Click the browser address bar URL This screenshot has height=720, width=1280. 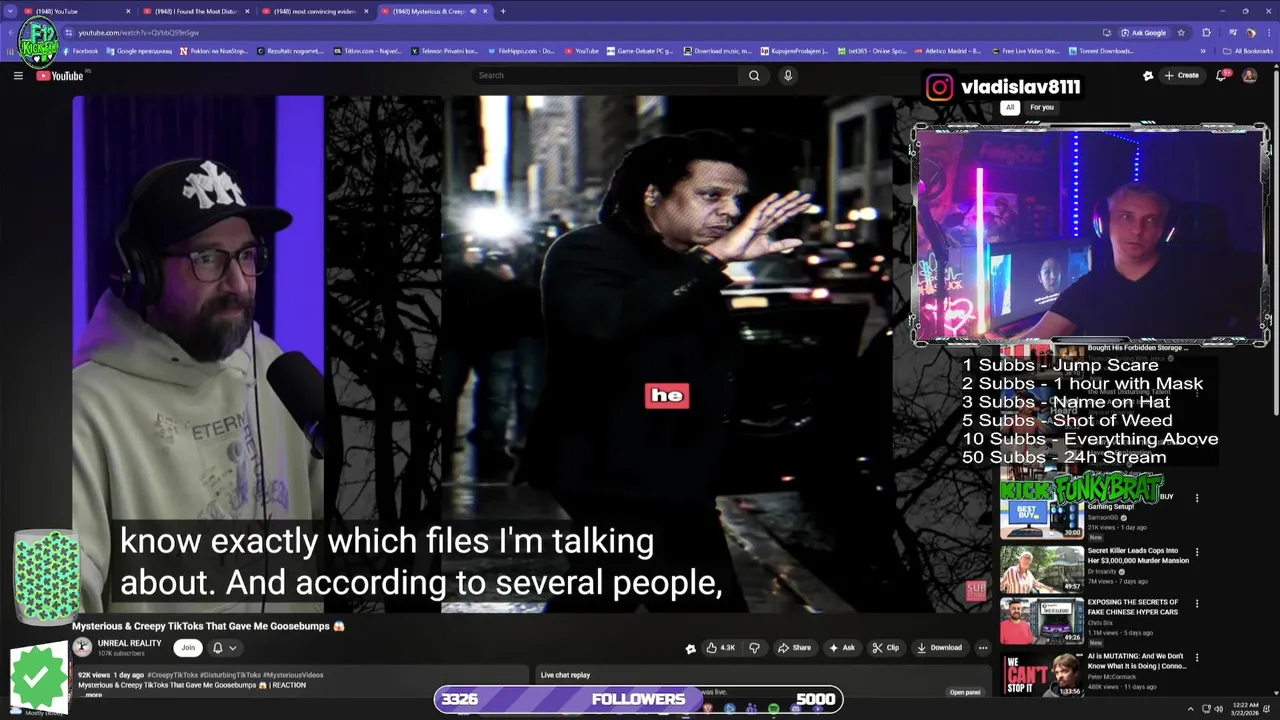(x=139, y=32)
